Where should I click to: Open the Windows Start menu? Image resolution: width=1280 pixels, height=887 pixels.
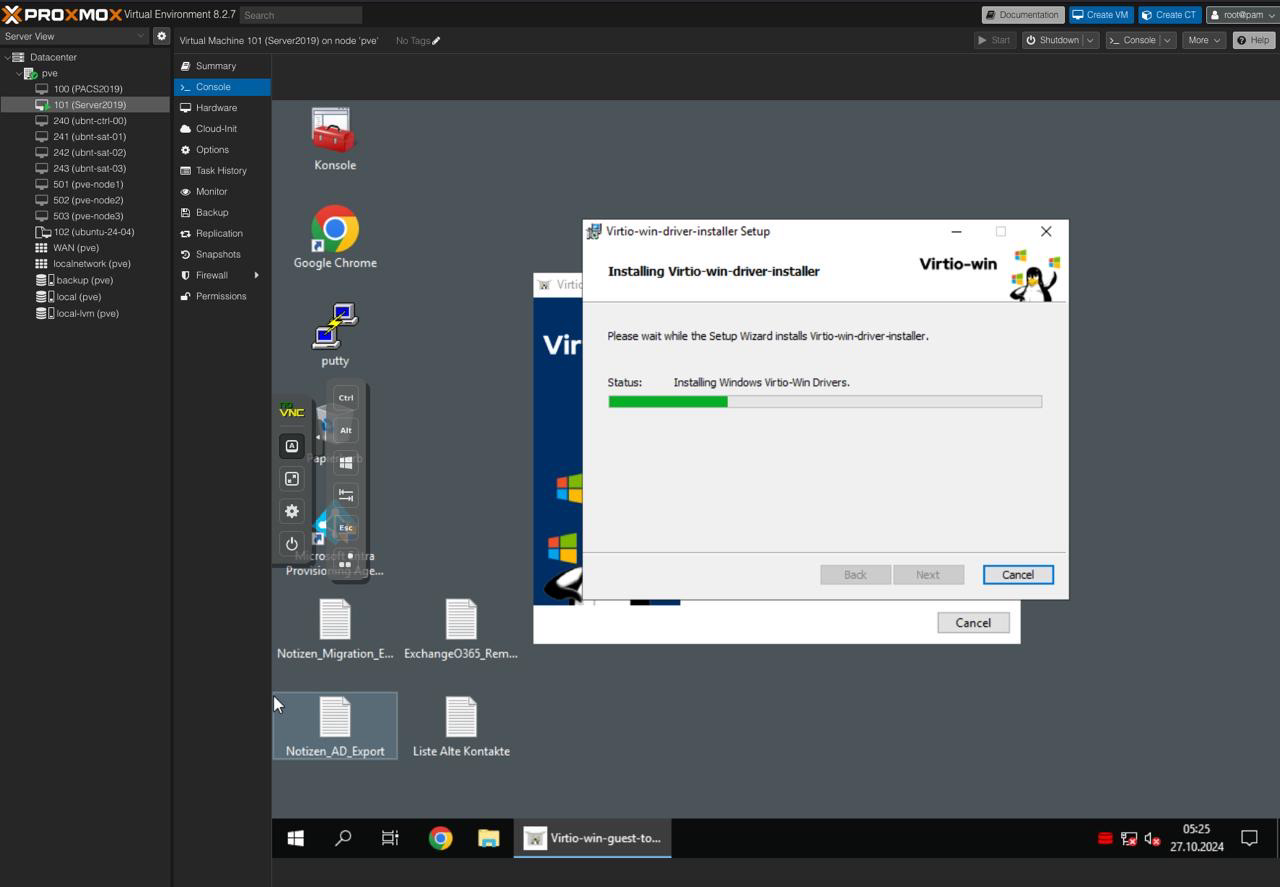point(296,838)
